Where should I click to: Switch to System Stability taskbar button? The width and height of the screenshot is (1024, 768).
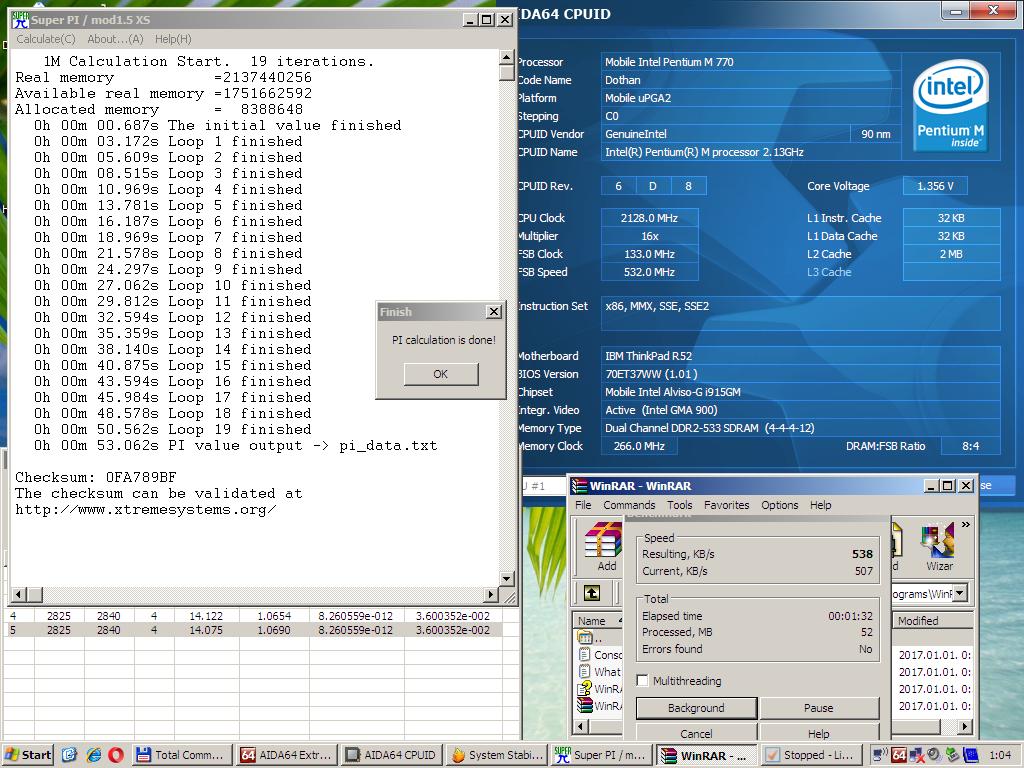pos(498,755)
